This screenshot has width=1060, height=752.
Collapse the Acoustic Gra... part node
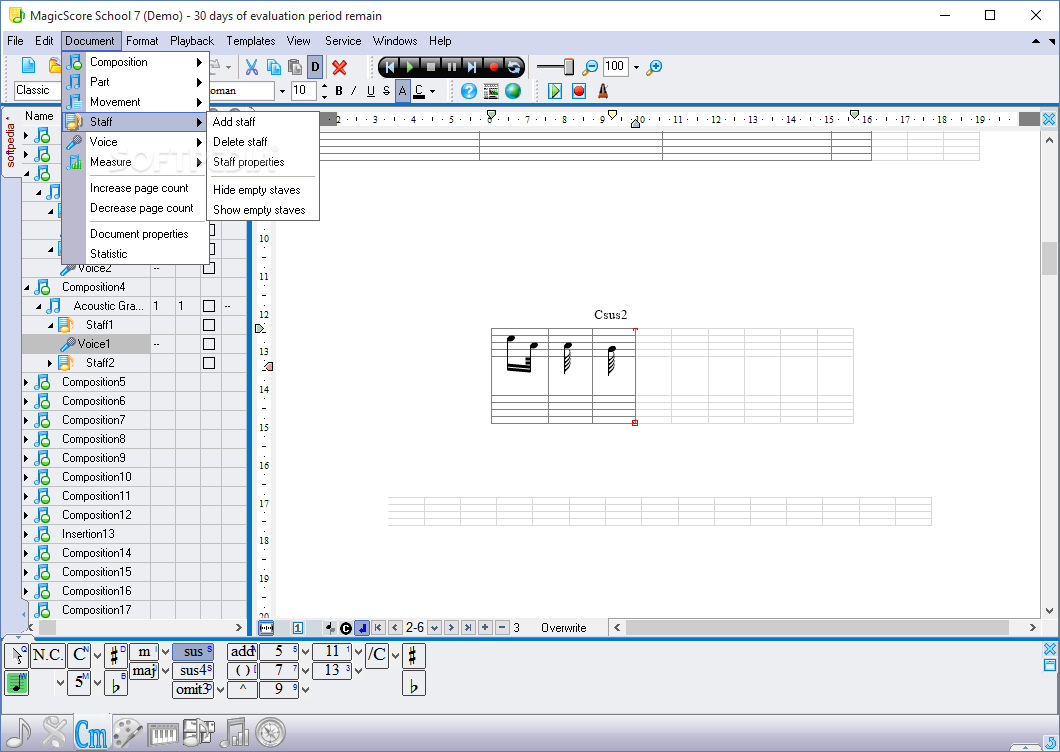(x=39, y=306)
